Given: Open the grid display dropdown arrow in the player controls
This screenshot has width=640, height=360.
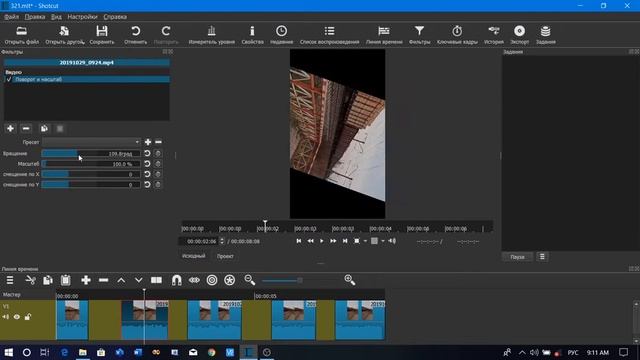Looking at the screenshot, I should [383, 241].
